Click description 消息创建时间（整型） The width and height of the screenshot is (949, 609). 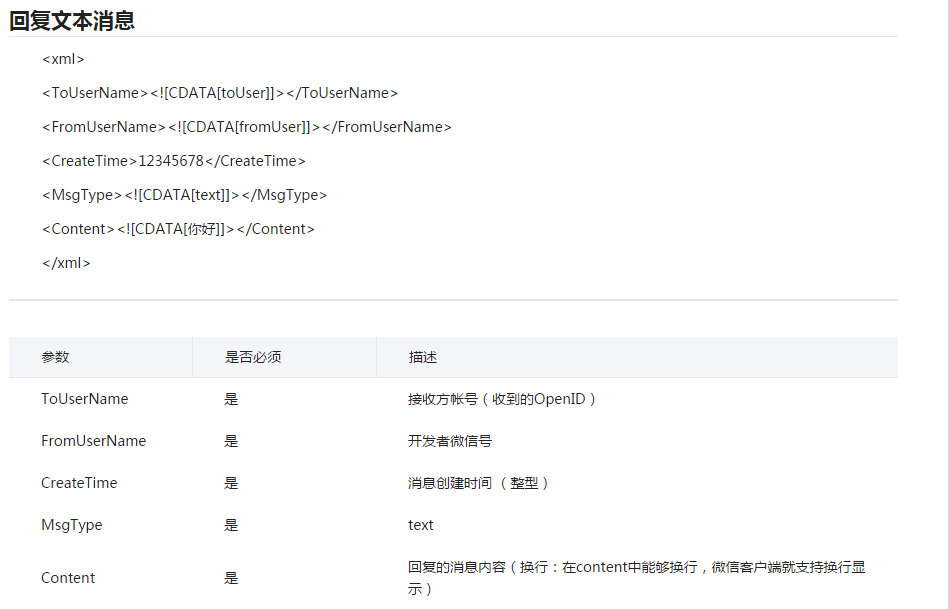coord(478,483)
